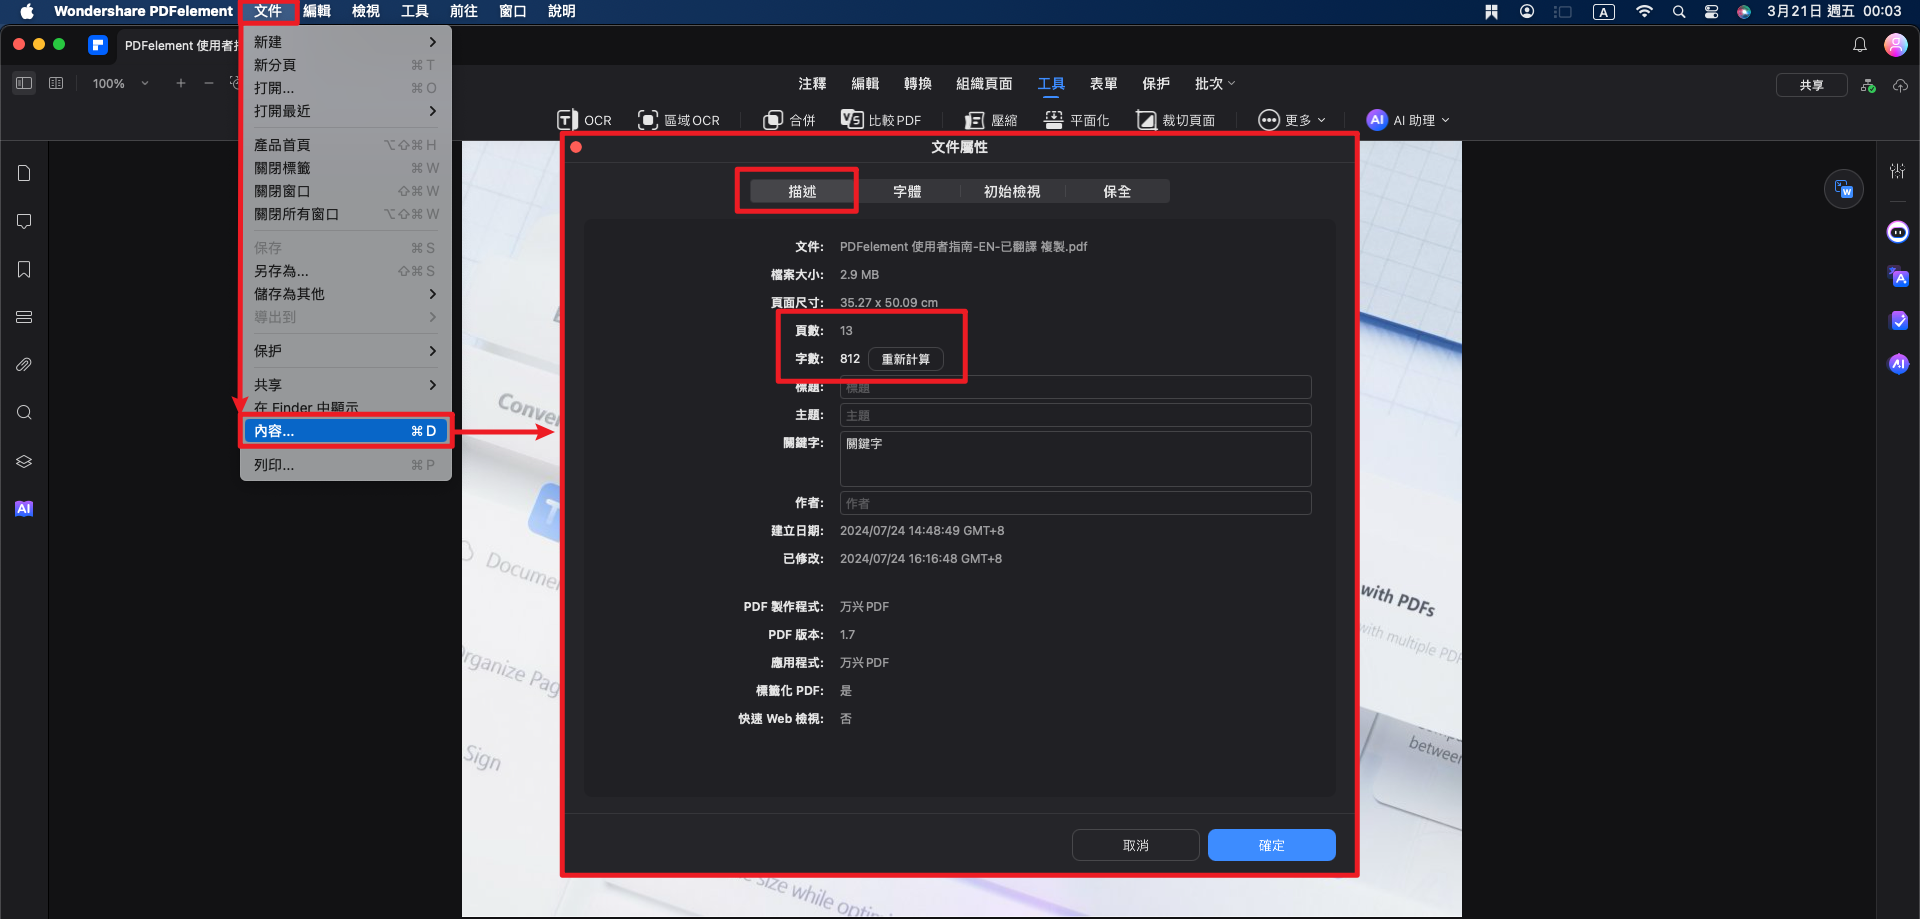Toggle the left sidebar panel view button
Image resolution: width=1920 pixels, height=919 pixels.
click(x=24, y=83)
